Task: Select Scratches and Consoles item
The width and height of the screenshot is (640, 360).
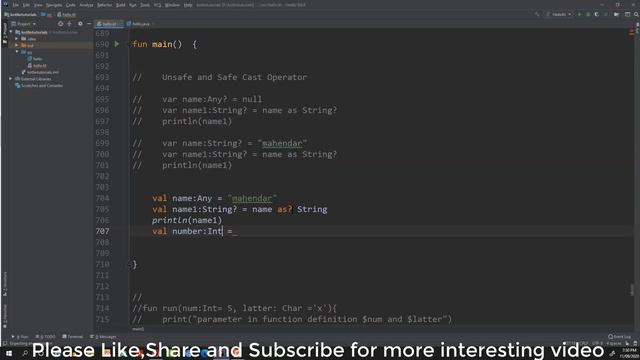Action: 39,86
